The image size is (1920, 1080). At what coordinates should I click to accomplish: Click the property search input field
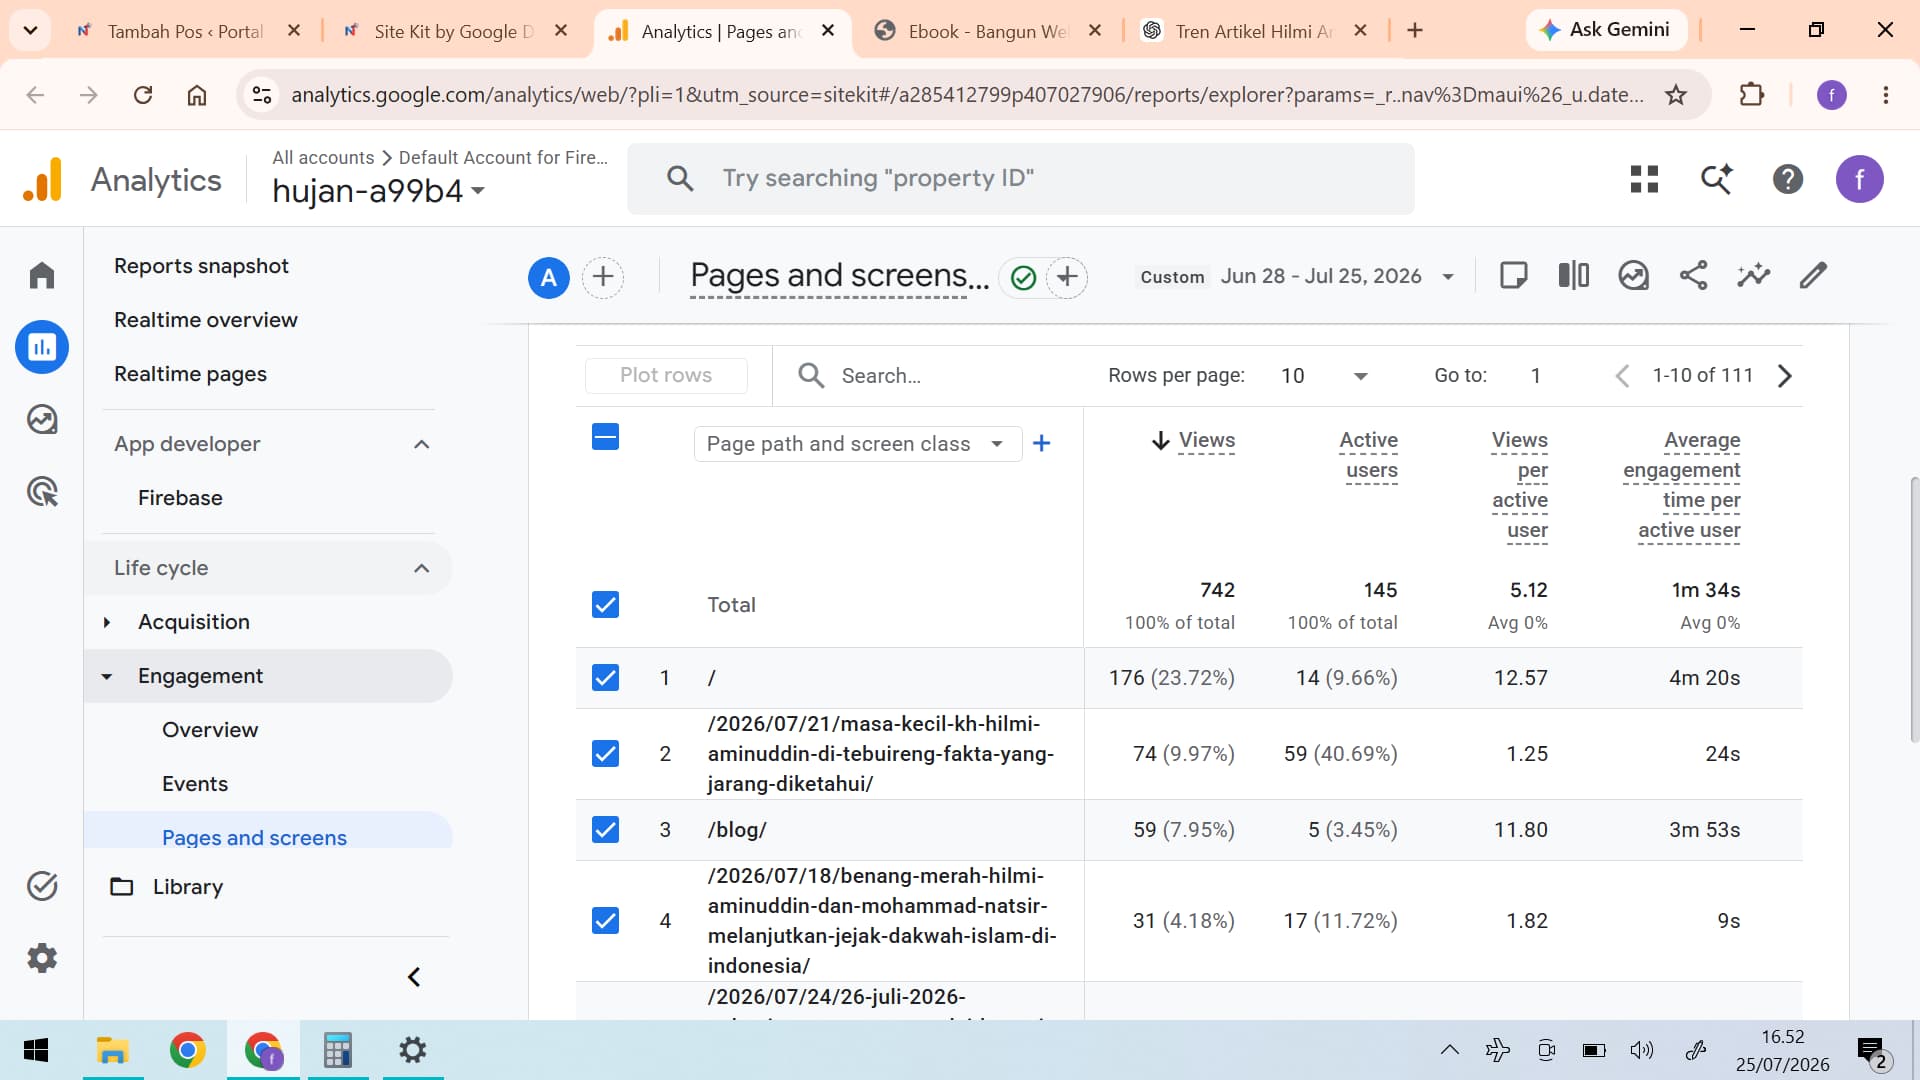(1021, 179)
